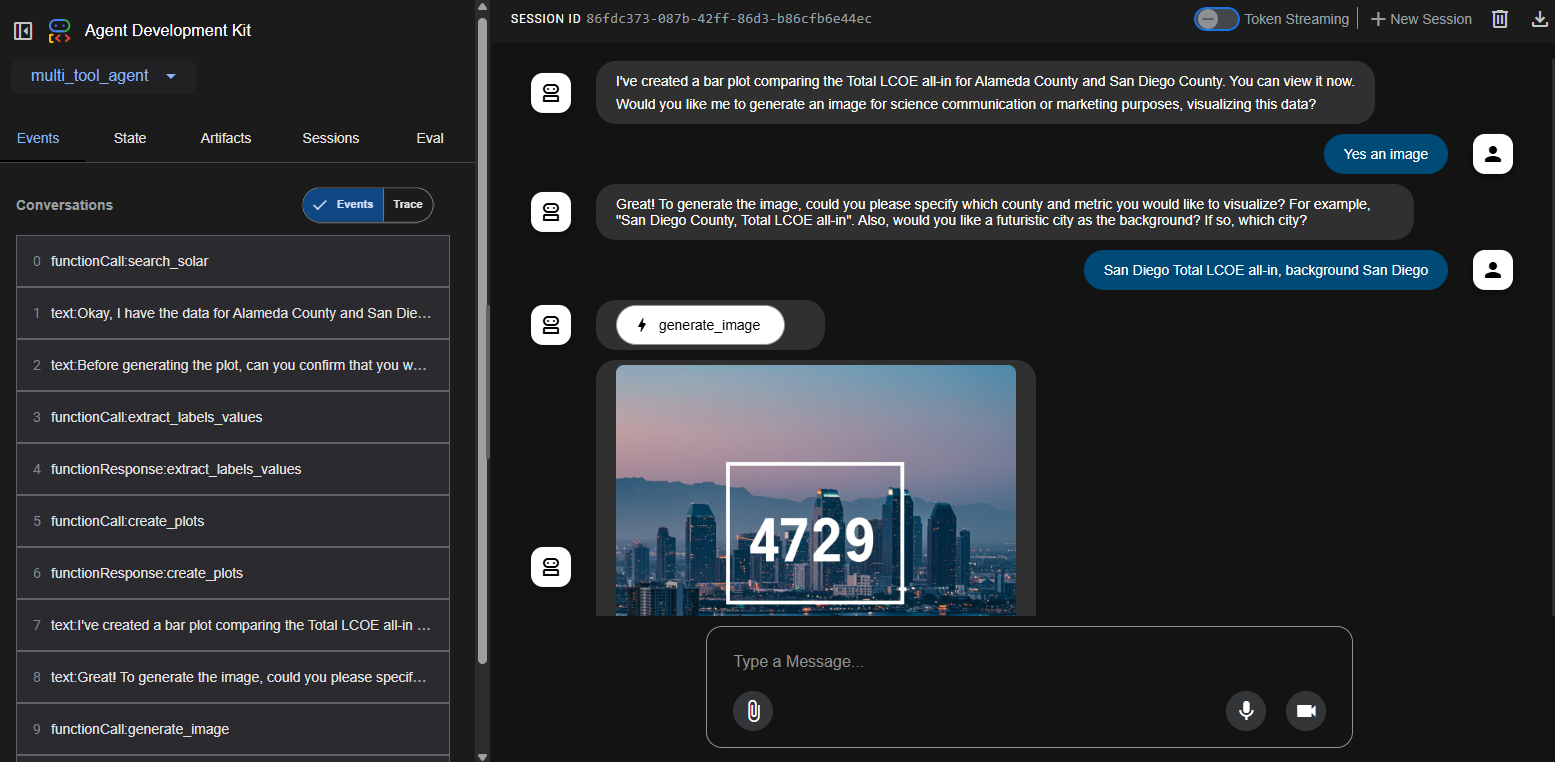Switch to the State tab
The image size is (1555, 762).
130,138
